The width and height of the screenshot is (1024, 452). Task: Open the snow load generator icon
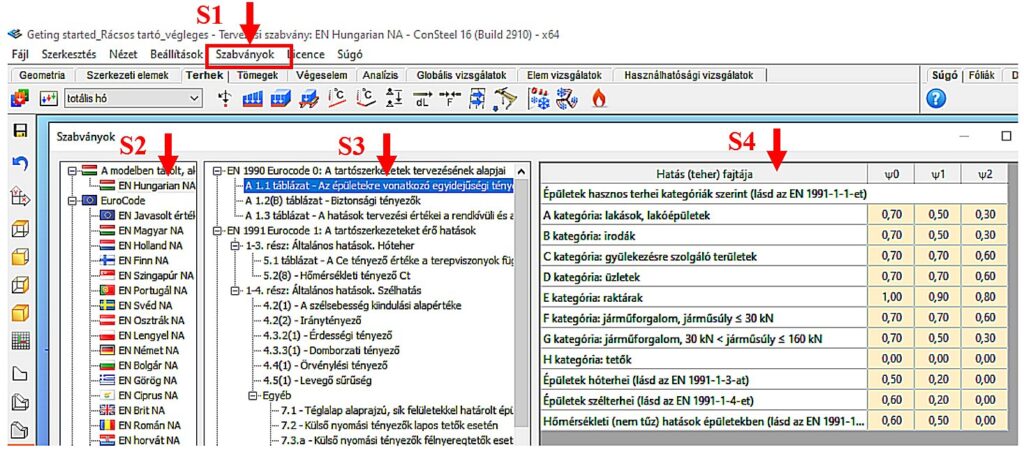tap(538, 99)
